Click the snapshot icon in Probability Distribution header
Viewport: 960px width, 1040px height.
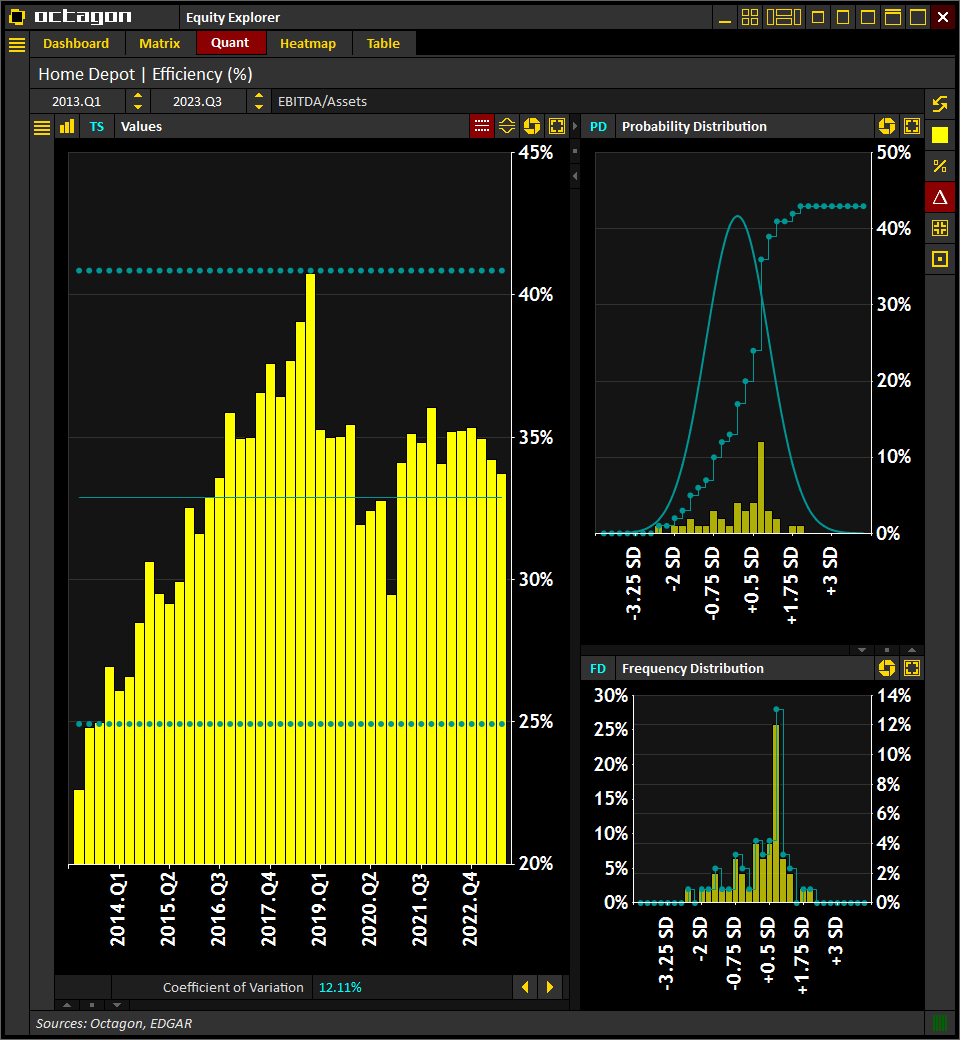pyautogui.click(x=887, y=126)
